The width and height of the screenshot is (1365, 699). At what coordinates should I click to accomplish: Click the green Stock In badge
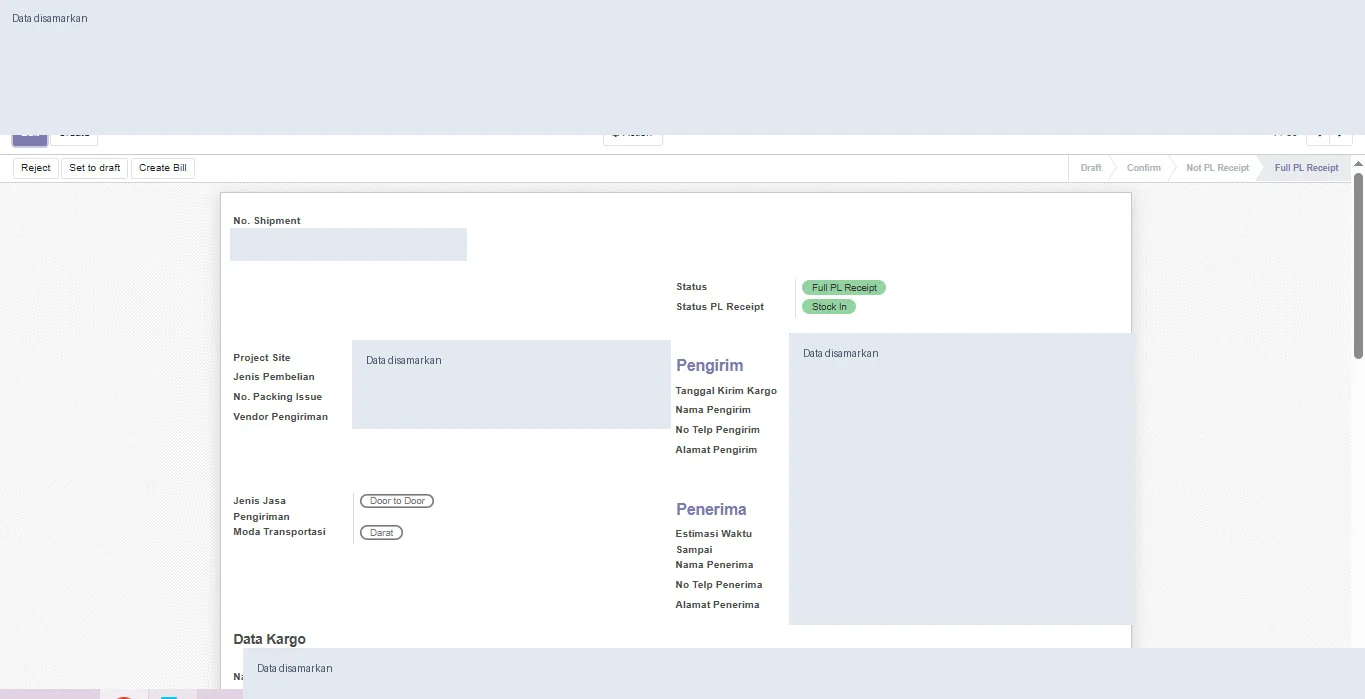click(x=829, y=307)
